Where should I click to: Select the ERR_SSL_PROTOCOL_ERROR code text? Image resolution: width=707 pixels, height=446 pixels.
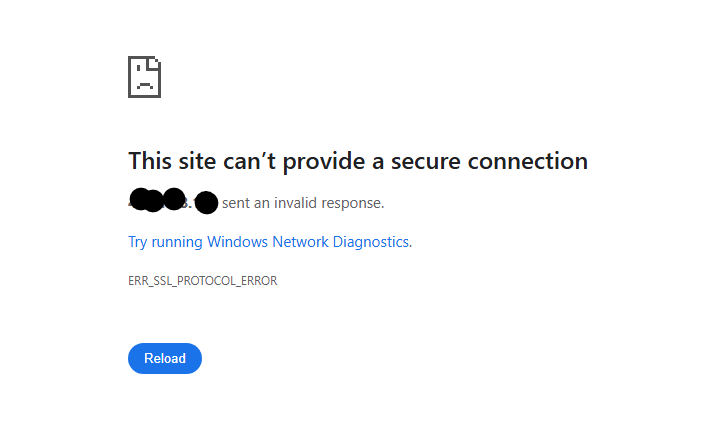(x=202, y=281)
